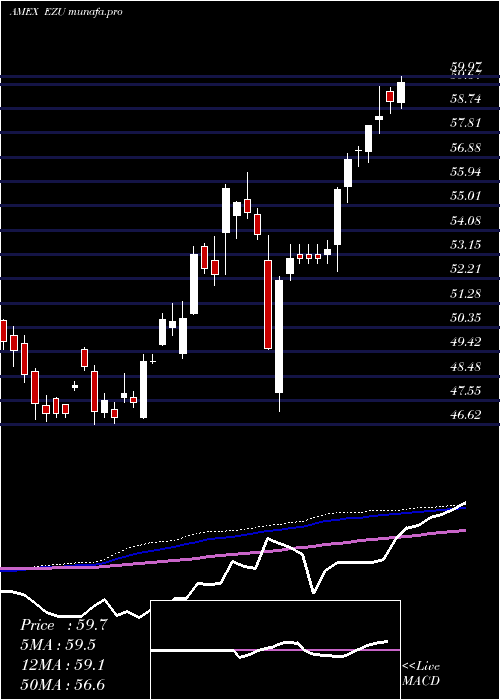
Task: Click the 12MA : 59.1 readout
Action: click(62, 665)
